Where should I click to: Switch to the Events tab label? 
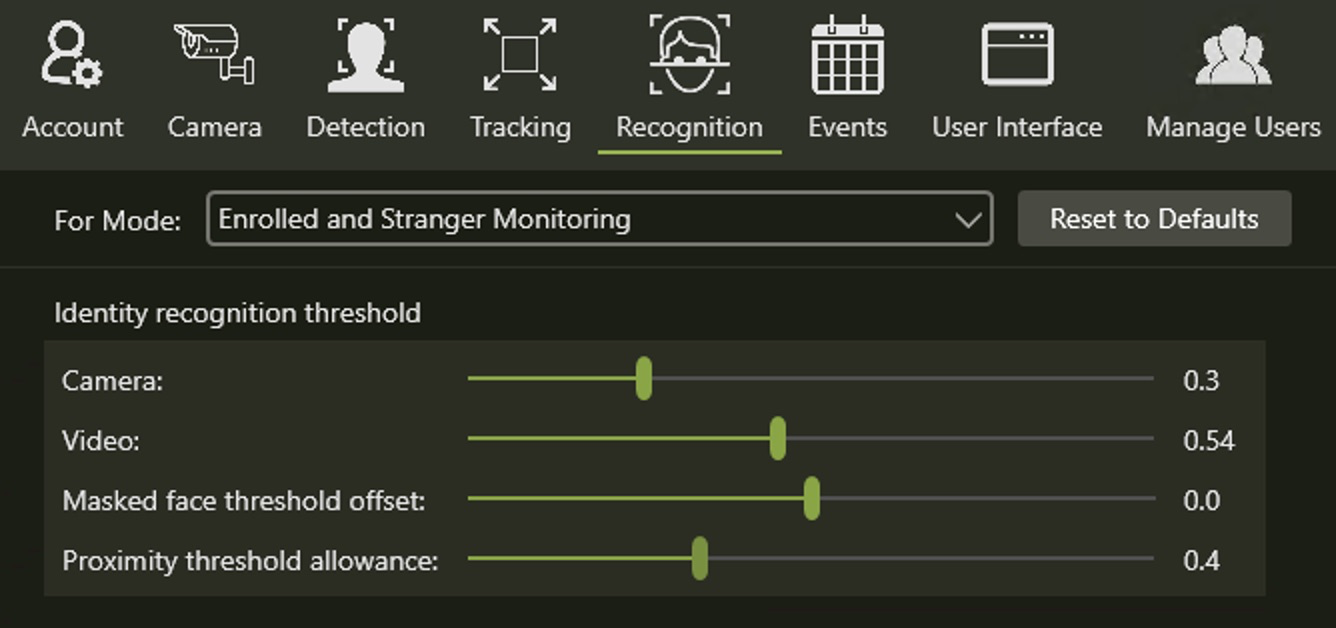(847, 127)
